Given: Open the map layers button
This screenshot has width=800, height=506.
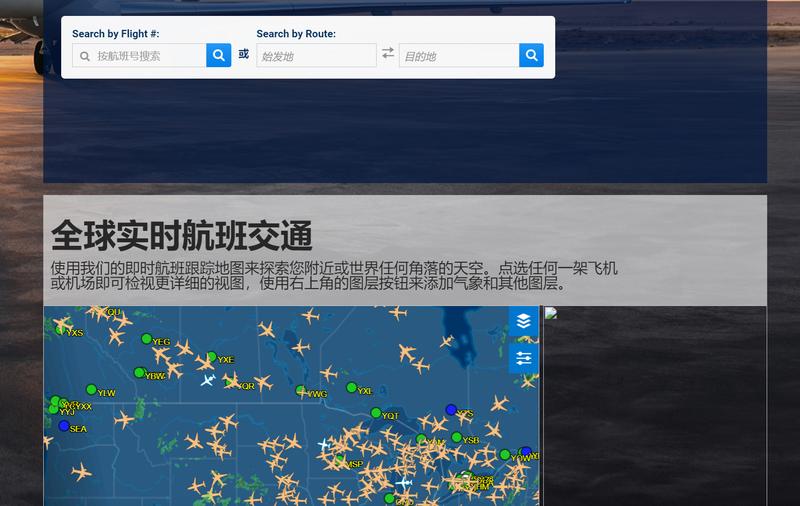Looking at the screenshot, I should (x=523, y=321).
